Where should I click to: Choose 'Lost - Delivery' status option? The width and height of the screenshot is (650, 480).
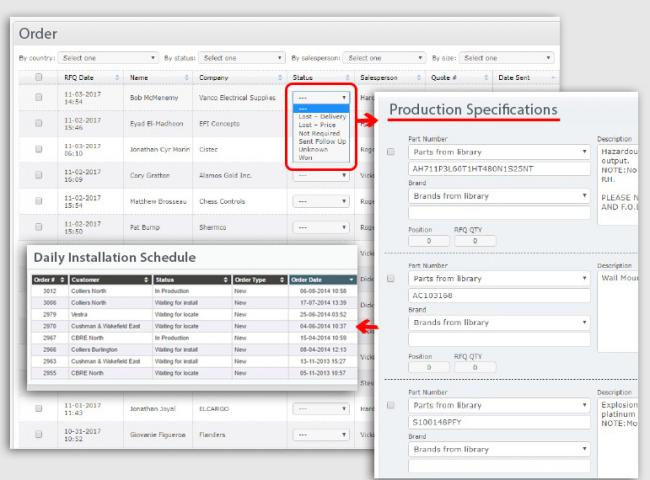pyautogui.click(x=322, y=116)
